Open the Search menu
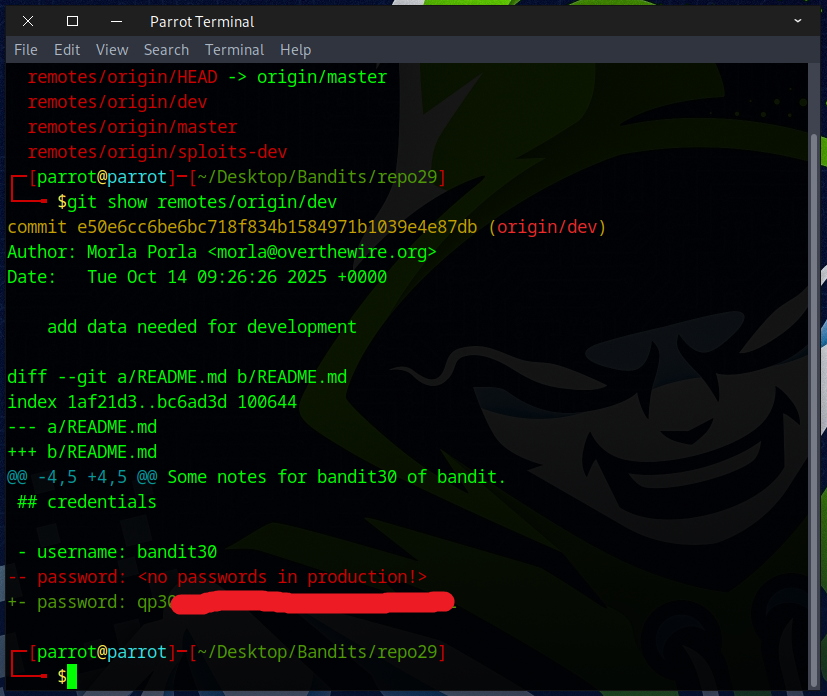This screenshot has height=696, width=827. pos(166,50)
